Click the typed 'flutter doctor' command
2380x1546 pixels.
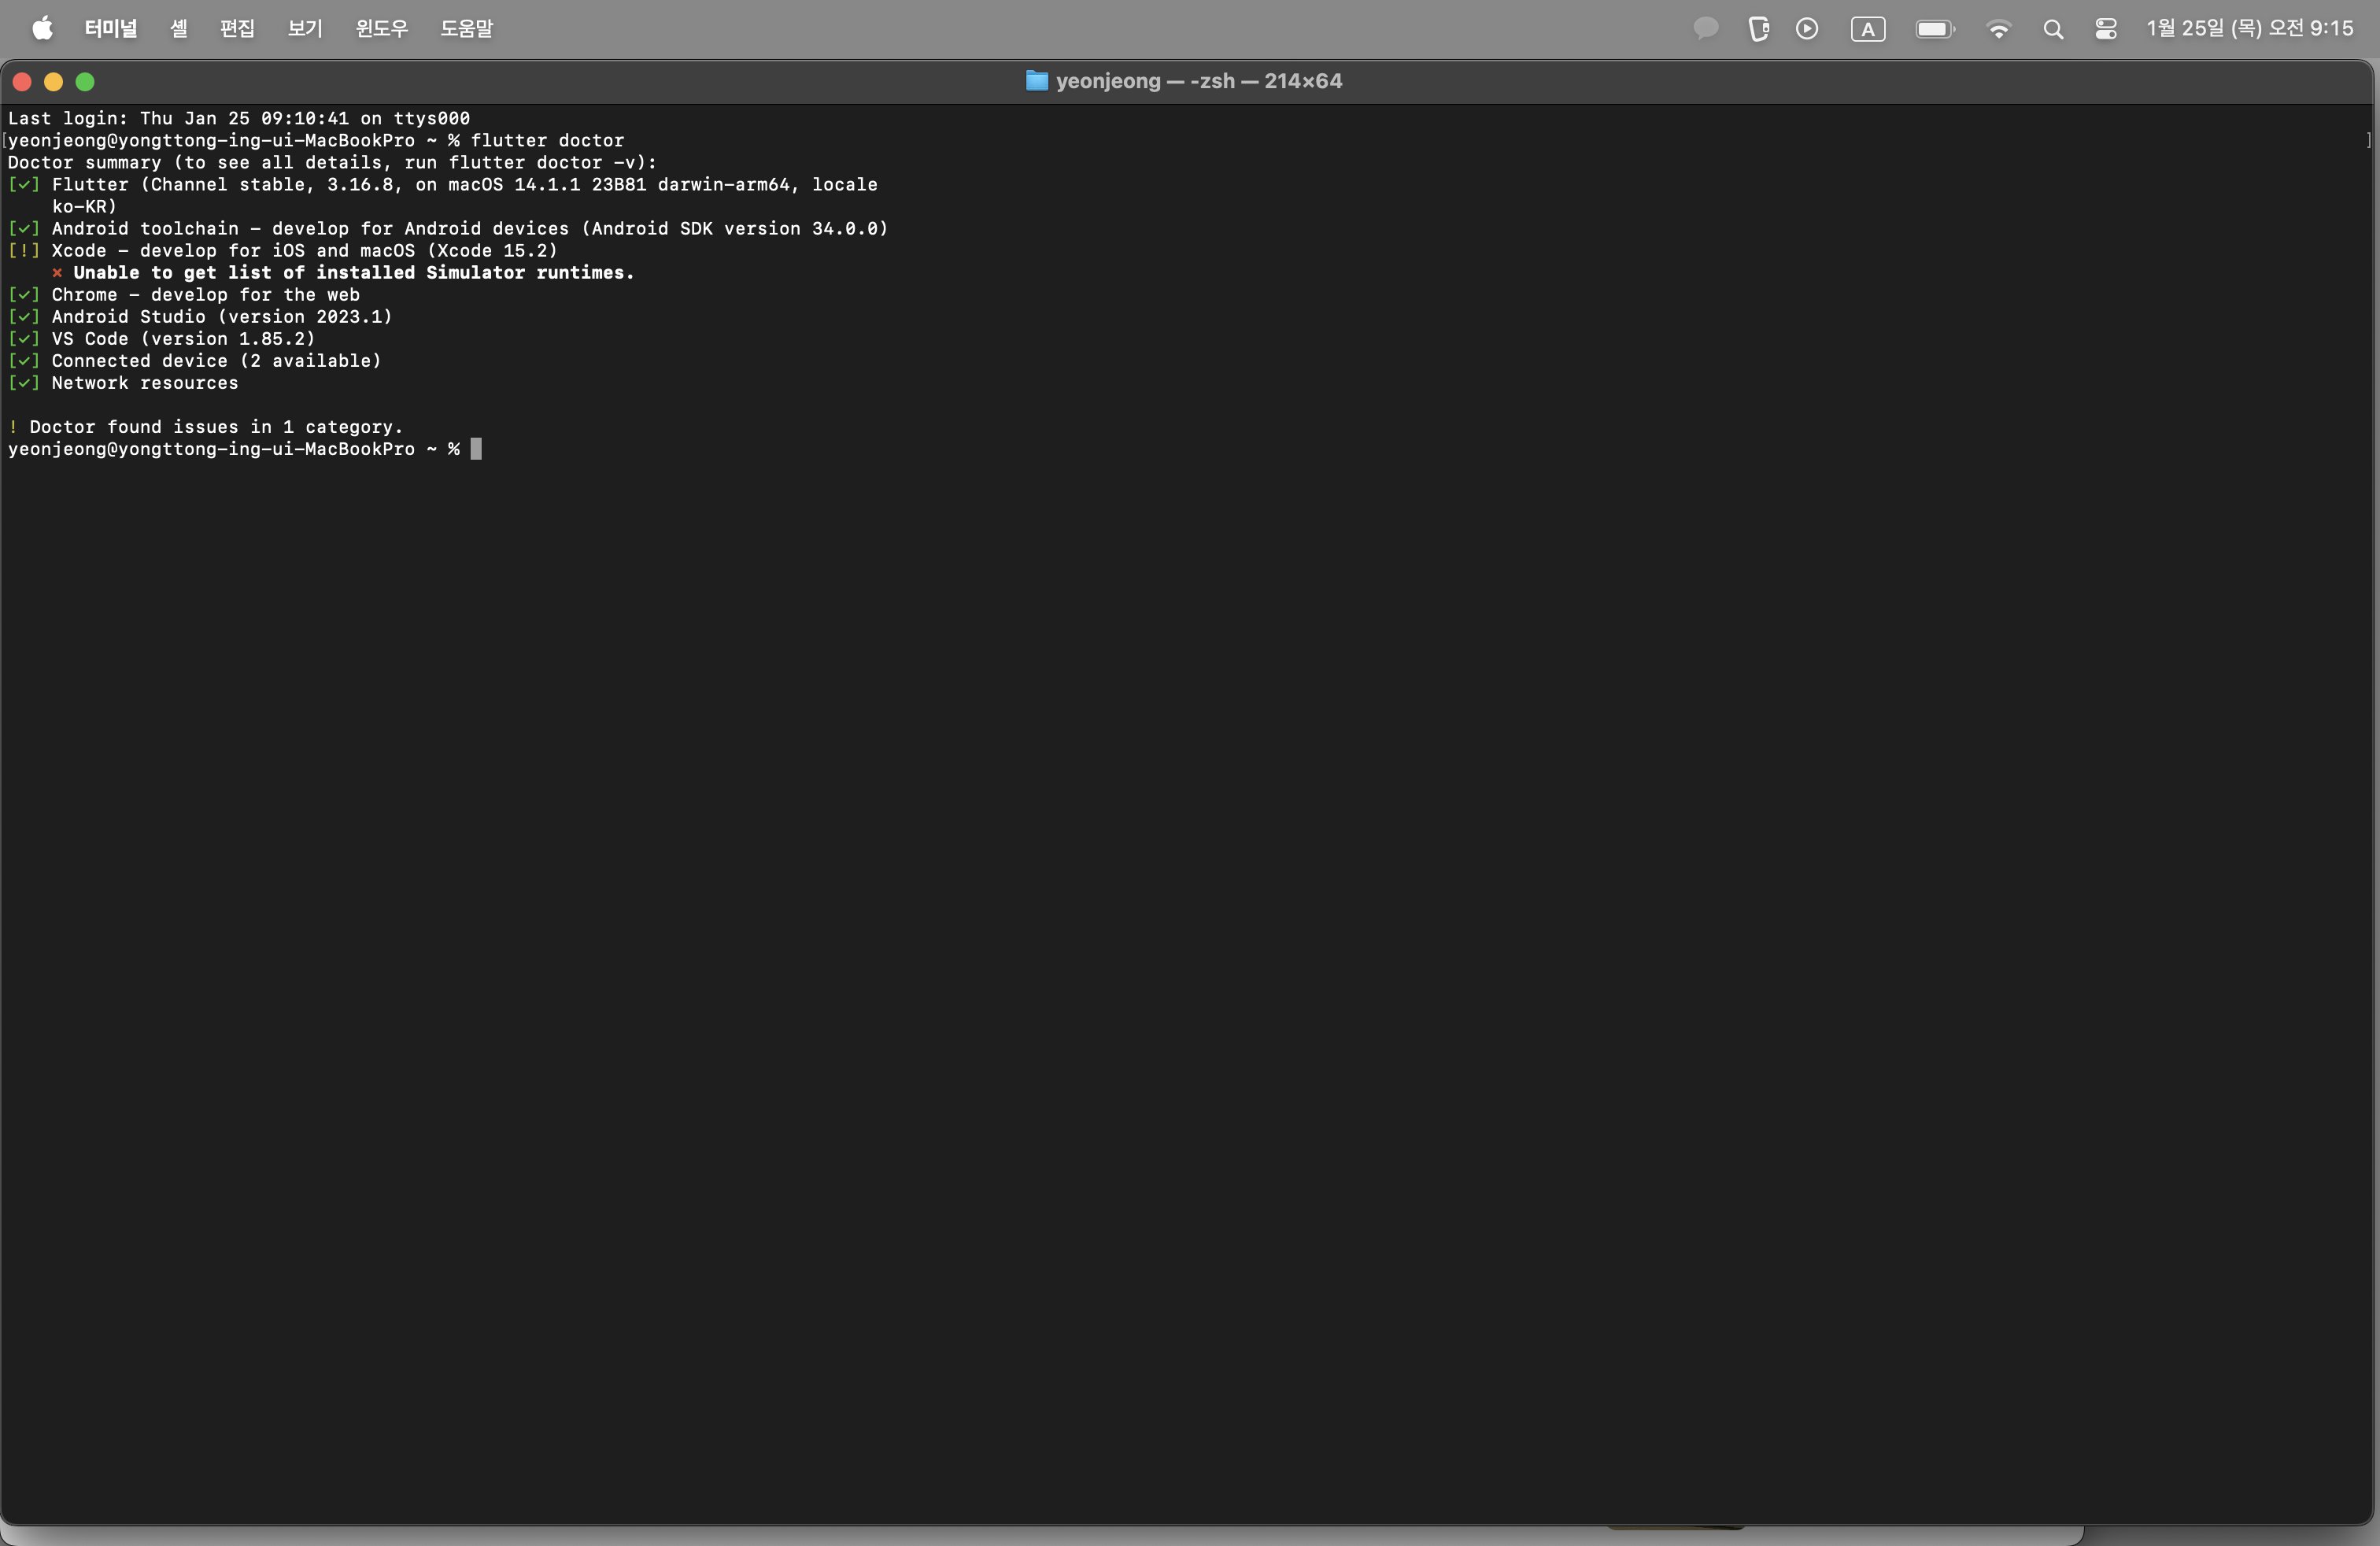[x=547, y=140]
